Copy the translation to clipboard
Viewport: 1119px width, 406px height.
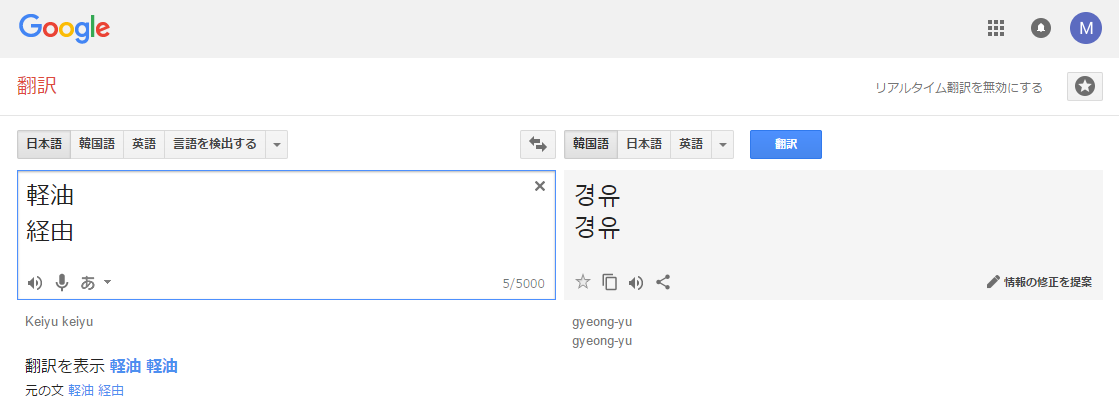click(609, 282)
